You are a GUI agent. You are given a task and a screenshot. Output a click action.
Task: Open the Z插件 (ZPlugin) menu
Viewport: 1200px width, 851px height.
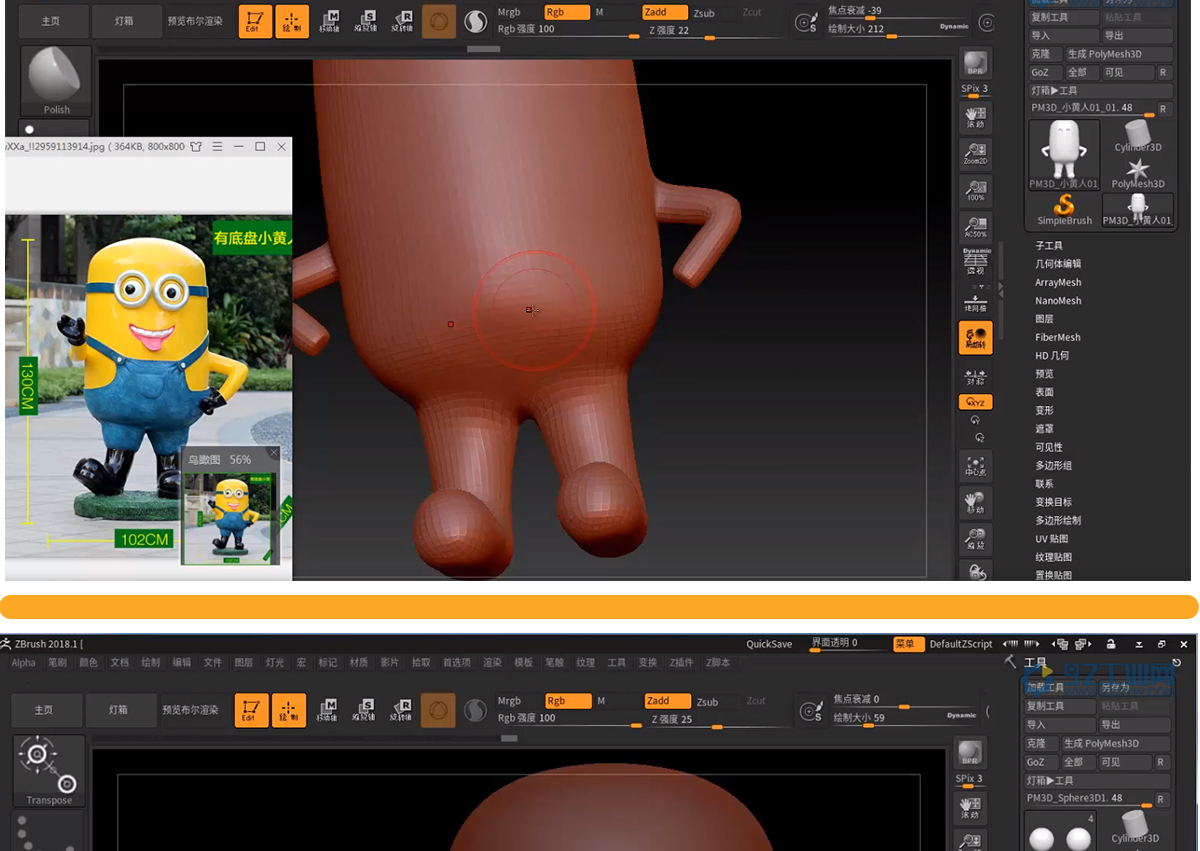681,663
